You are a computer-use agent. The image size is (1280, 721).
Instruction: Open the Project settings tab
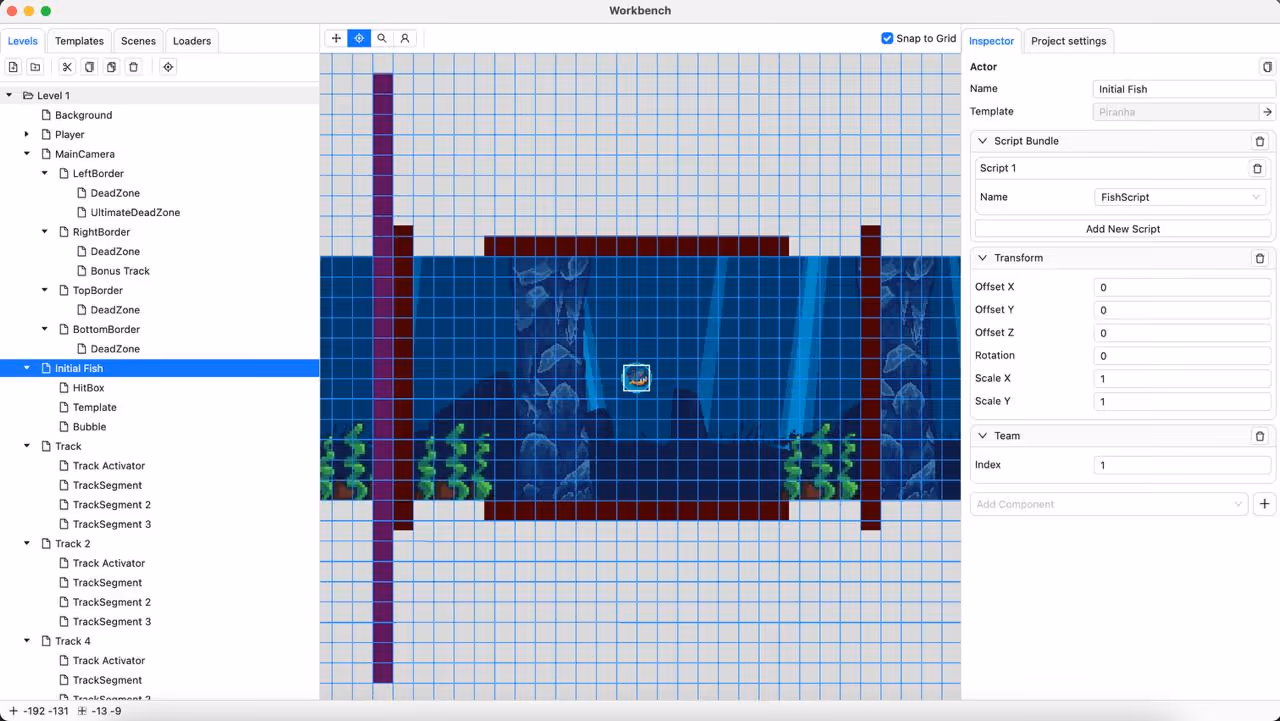pyautogui.click(x=1068, y=41)
